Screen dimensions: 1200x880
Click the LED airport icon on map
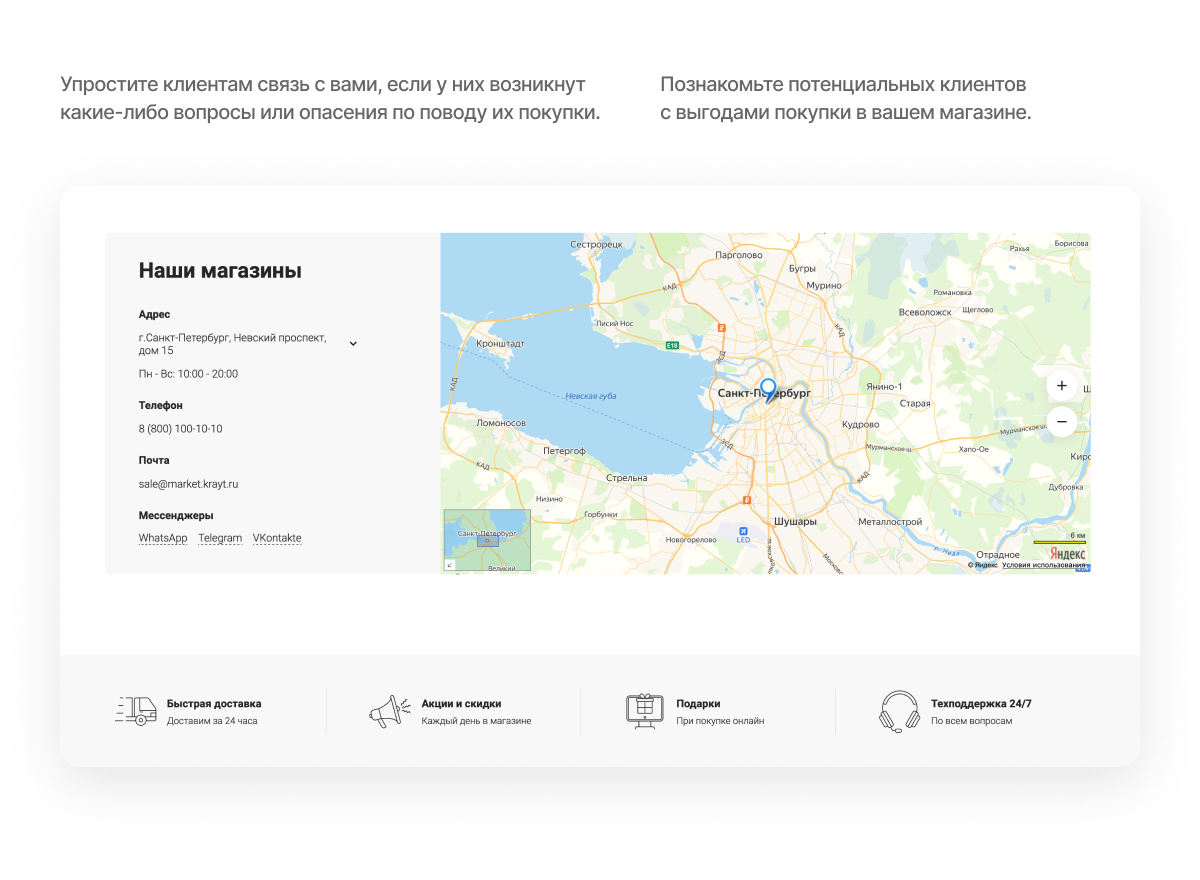(743, 532)
